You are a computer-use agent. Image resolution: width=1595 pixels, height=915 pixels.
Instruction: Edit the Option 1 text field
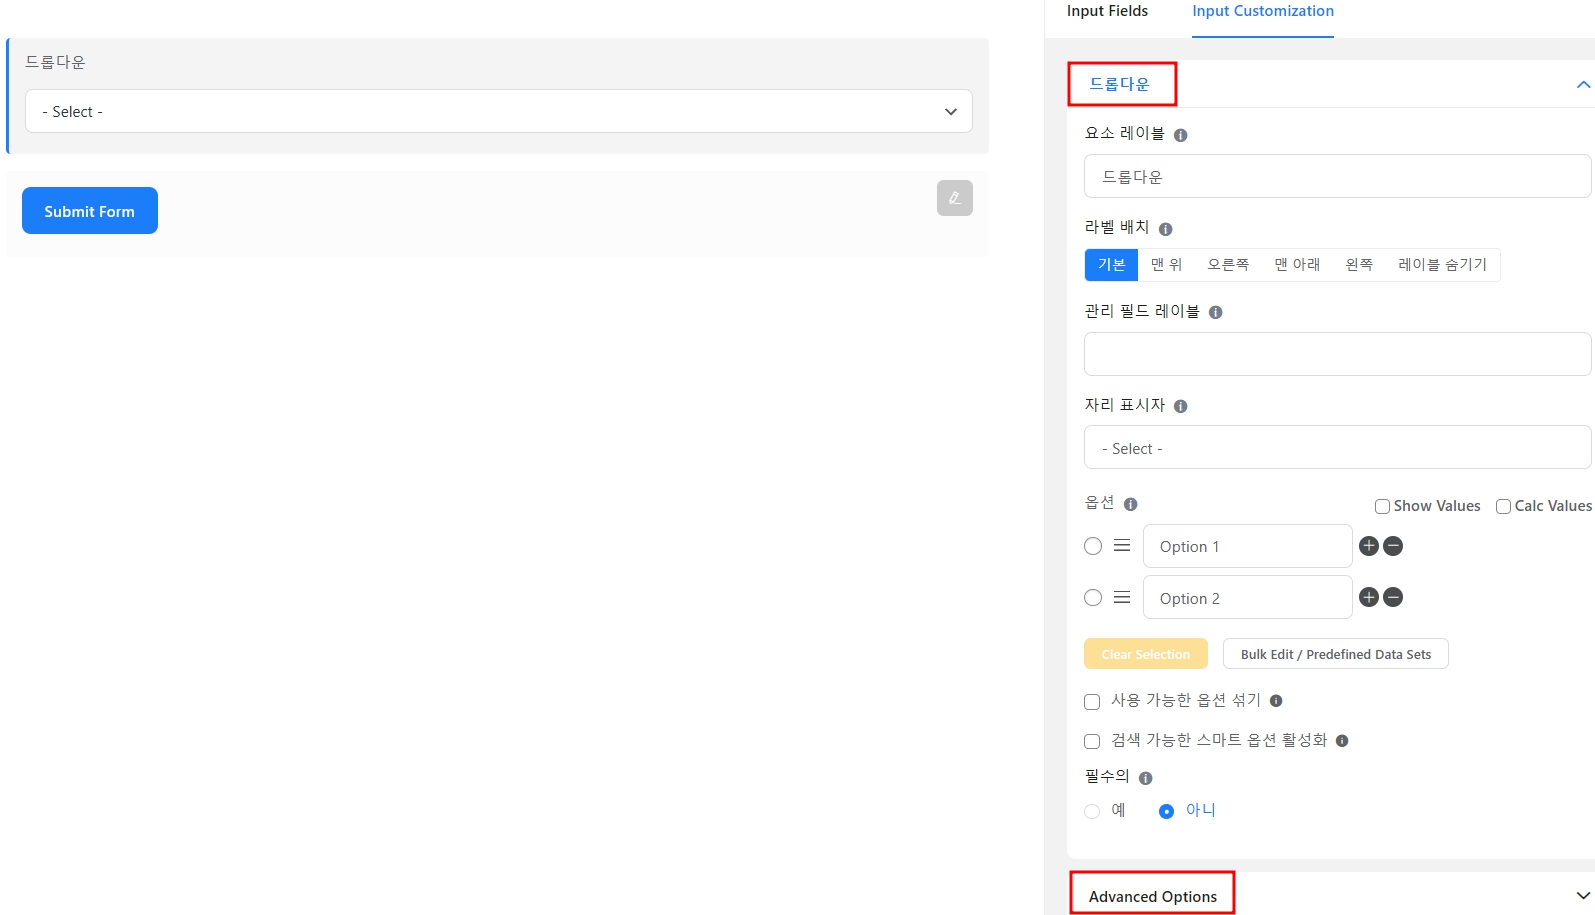pos(1247,546)
